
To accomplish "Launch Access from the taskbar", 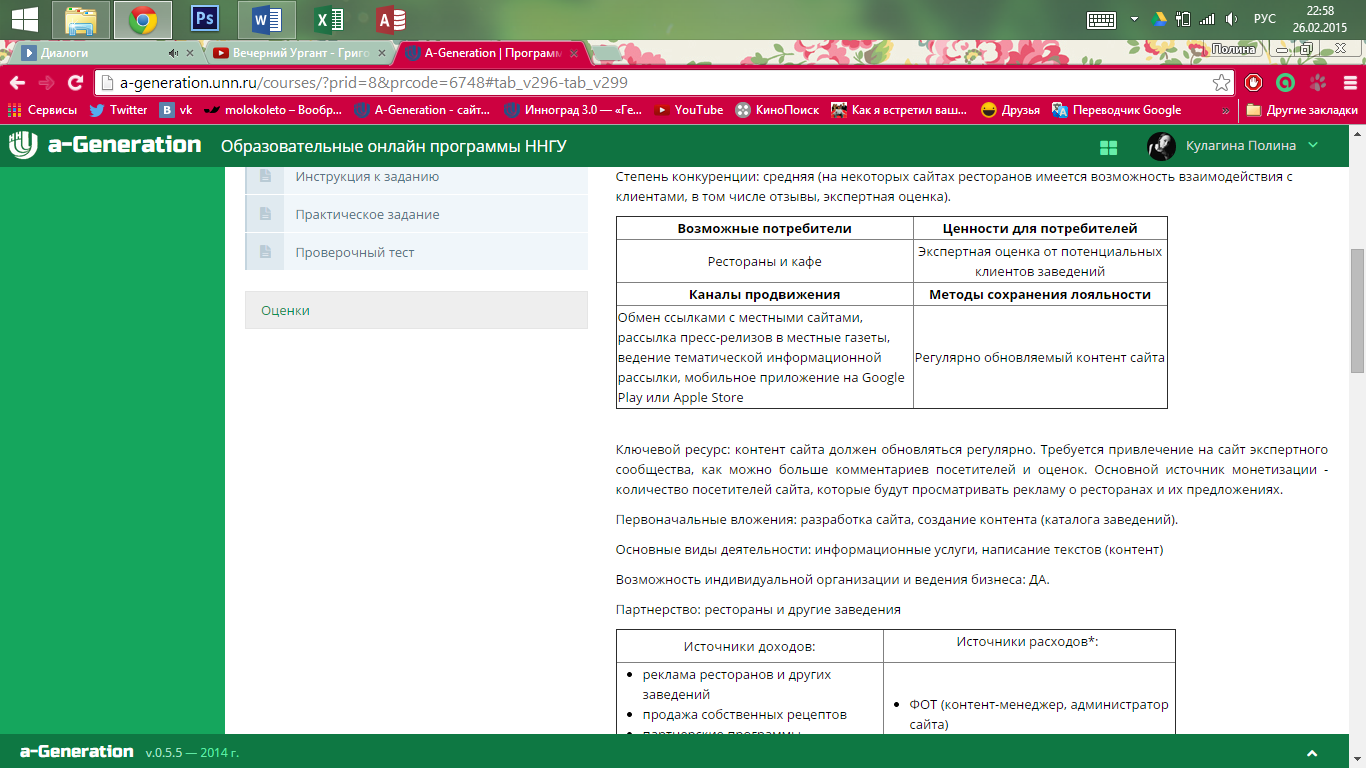I will coord(389,19).
